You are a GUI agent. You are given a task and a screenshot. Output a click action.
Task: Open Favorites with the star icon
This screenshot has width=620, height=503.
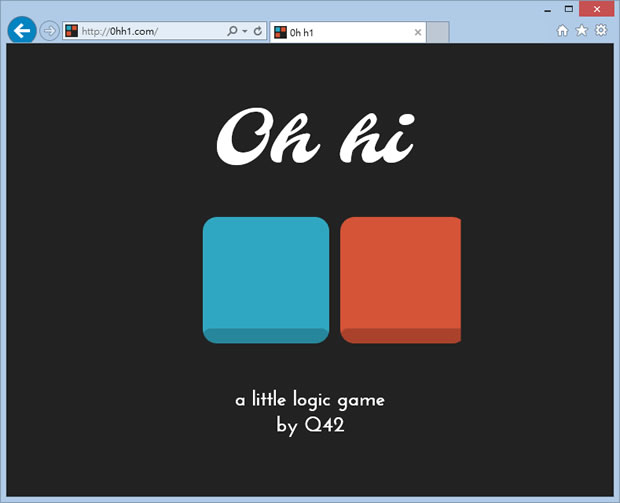[581, 30]
